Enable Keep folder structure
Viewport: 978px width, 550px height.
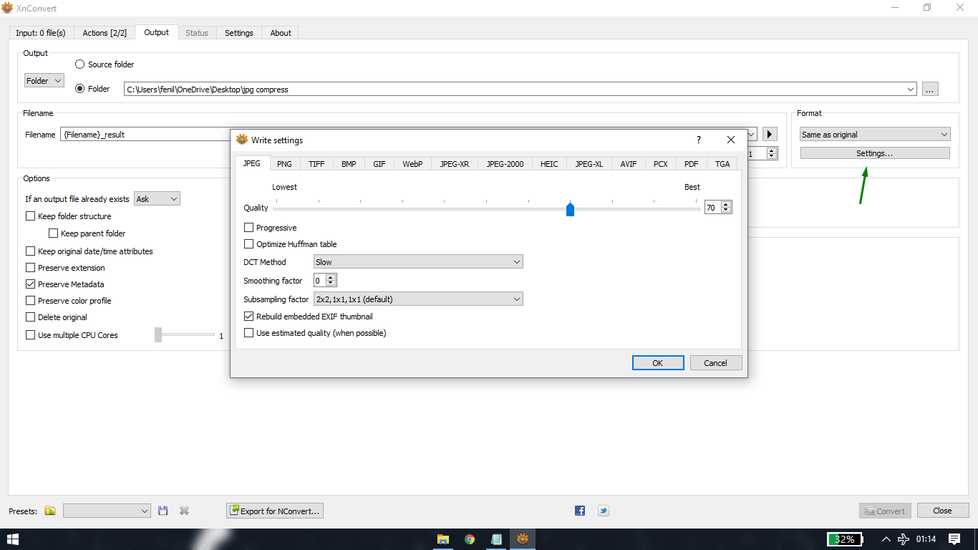click(x=30, y=216)
